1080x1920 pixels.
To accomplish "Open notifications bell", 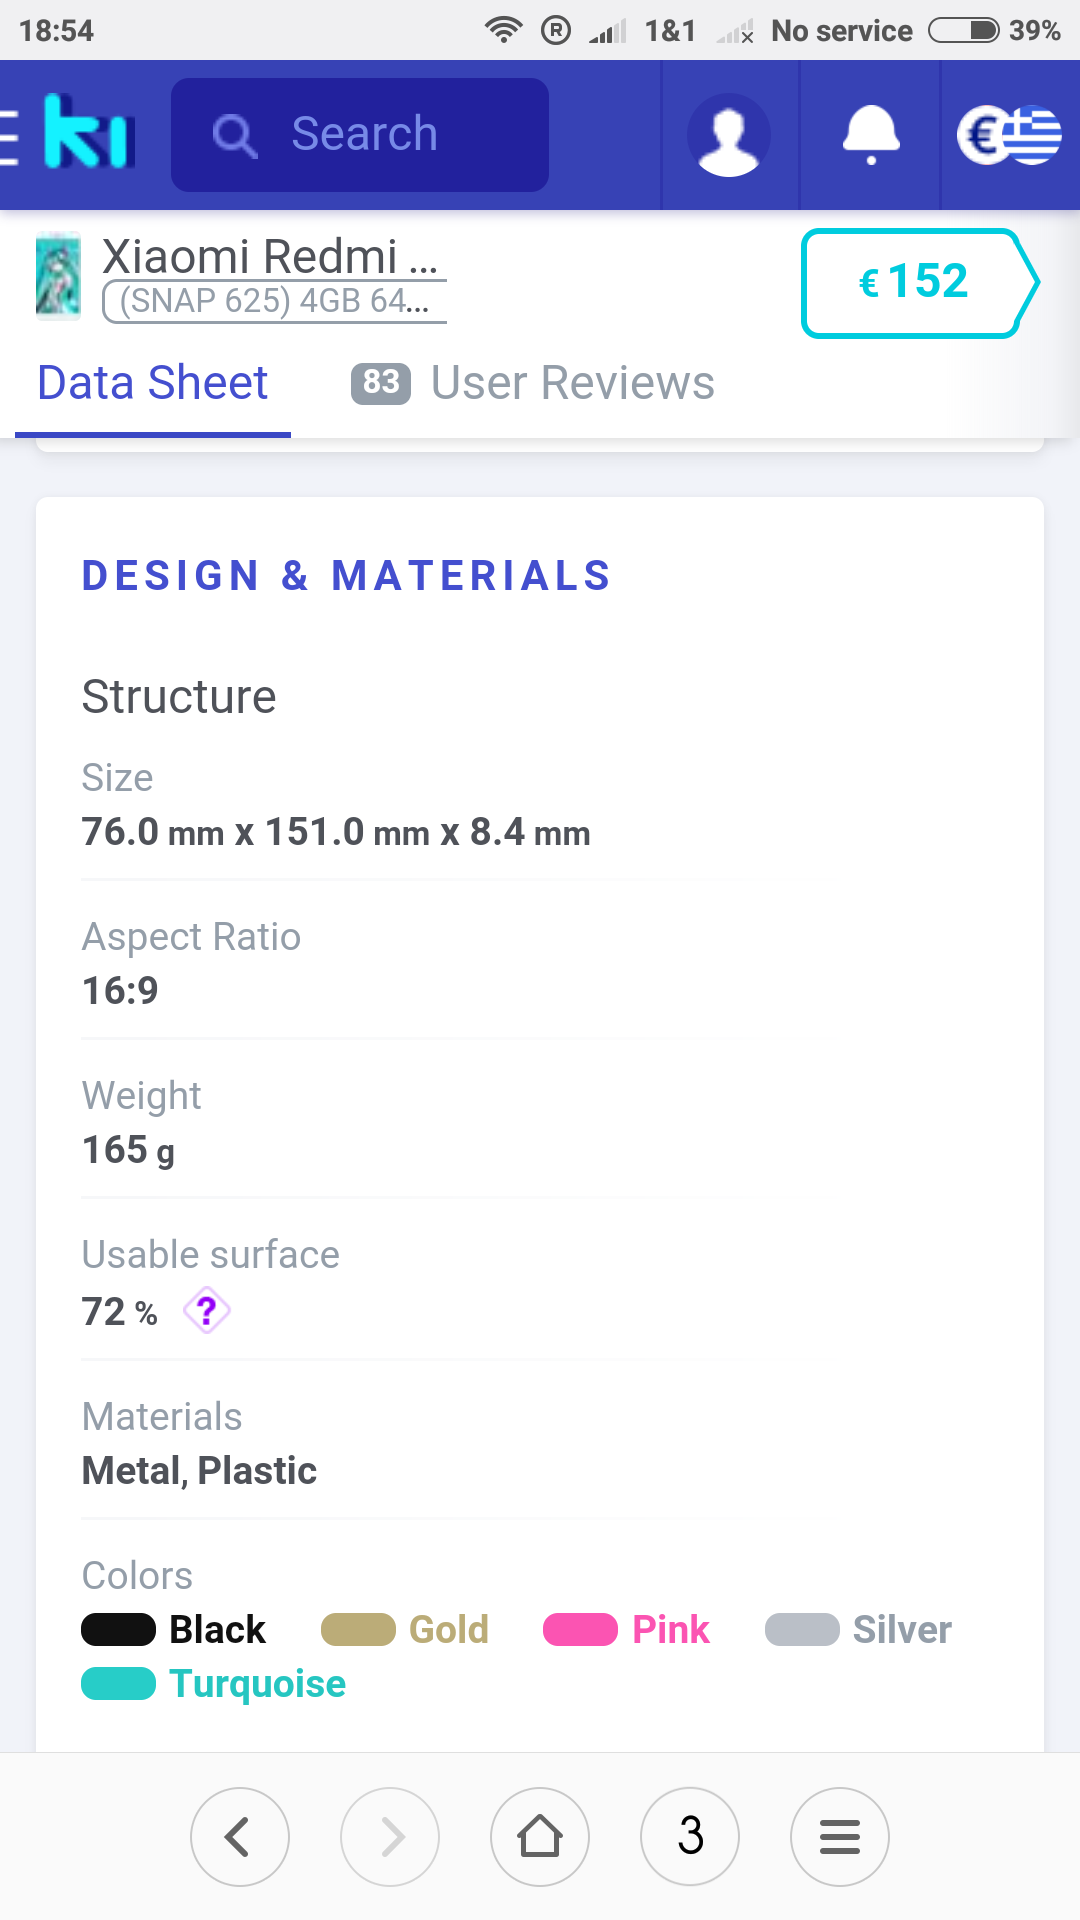I will 871,135.
